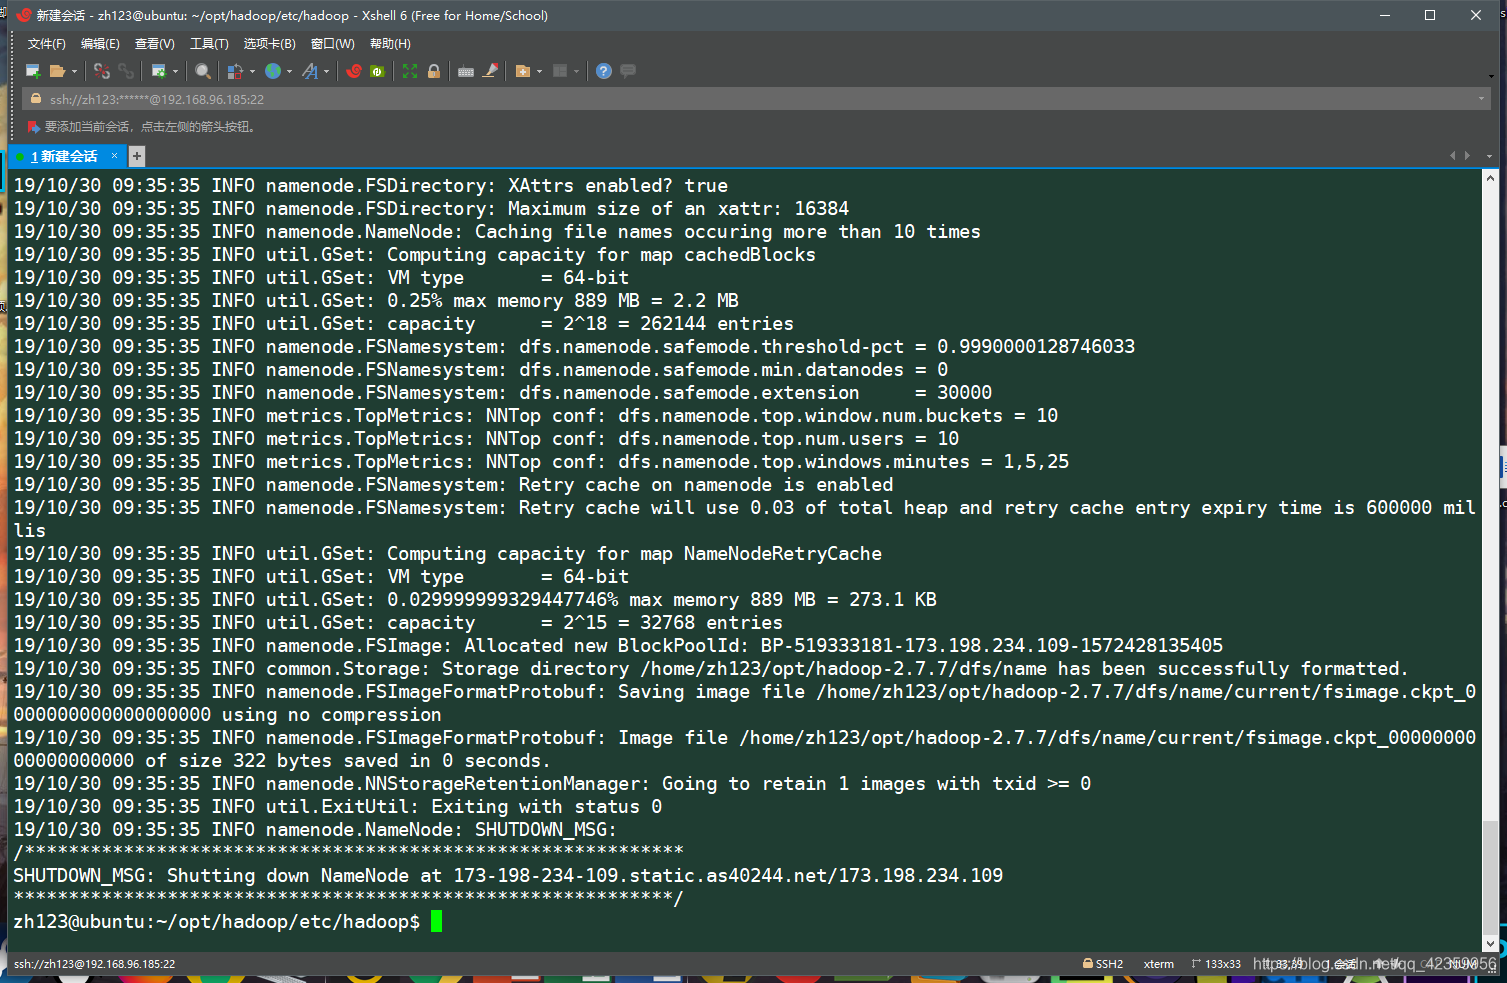Expand the New Folder dropdown arrow
This screenshot has width=1507, height=983.
click(x=539, y=71)
